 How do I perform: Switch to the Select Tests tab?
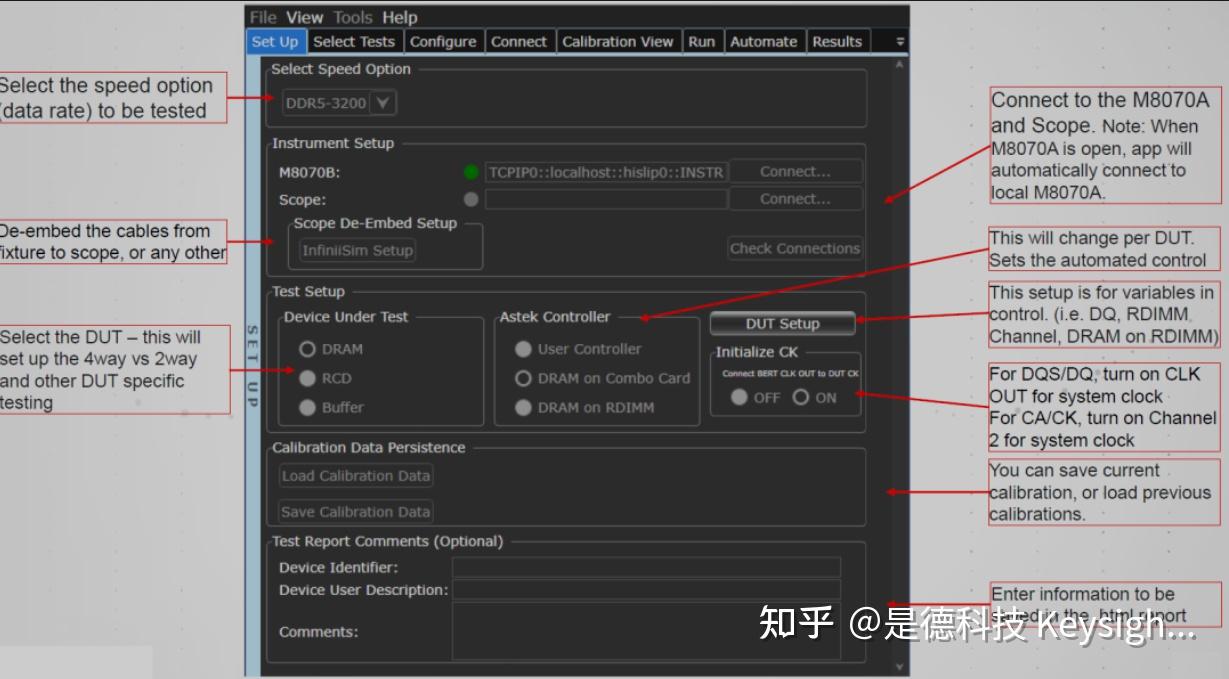pyautogui.click(x=355, y=41)
